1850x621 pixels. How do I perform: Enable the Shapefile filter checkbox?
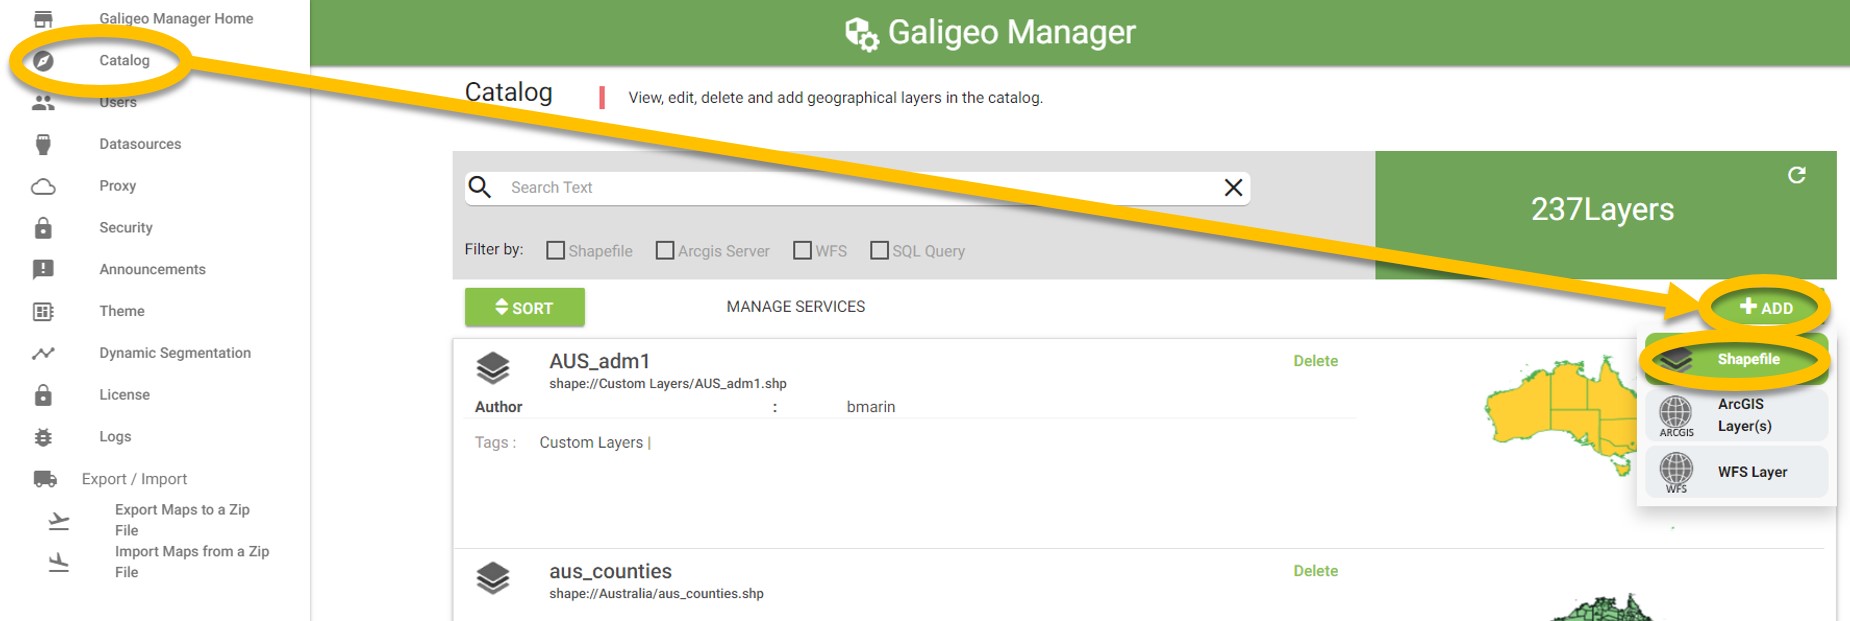(555, 250)
